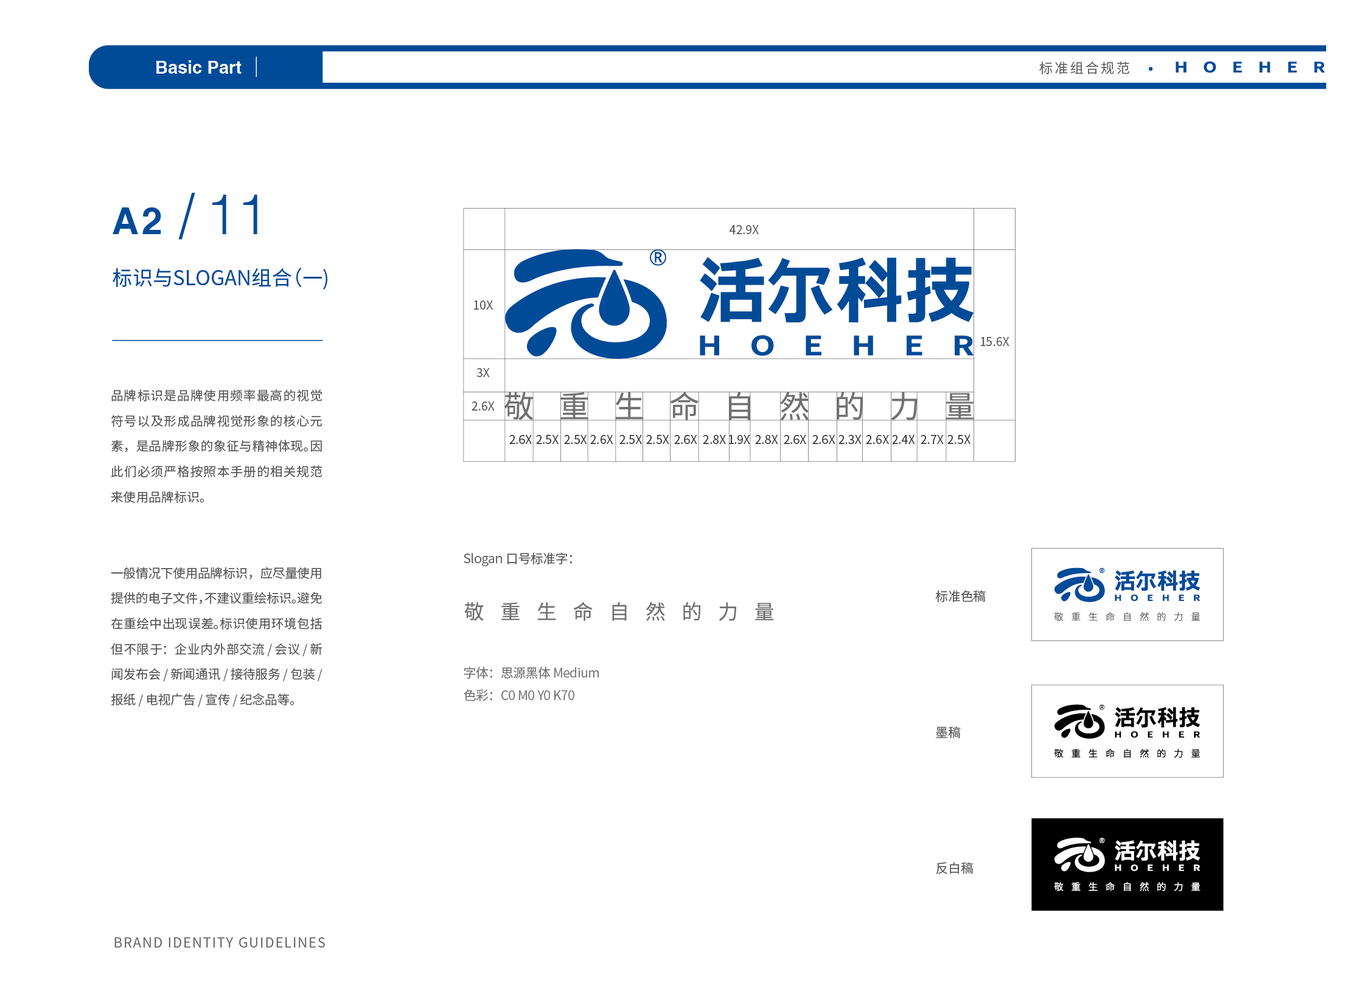Select the standard color logo thumbnail
1366x1006 pixels.
[1127, 594]
